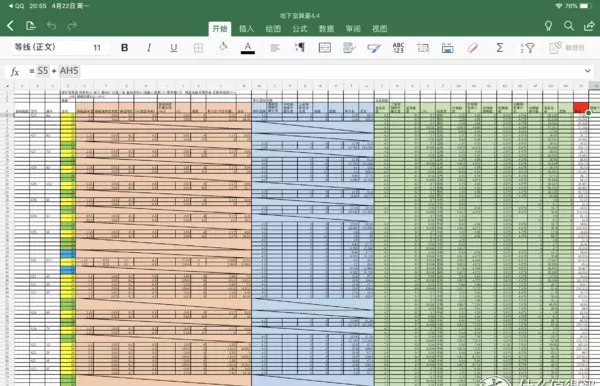The width and height of the screenshot is (600, 386).
Task: Toggle Italic formatting
Action: (149, 47)
